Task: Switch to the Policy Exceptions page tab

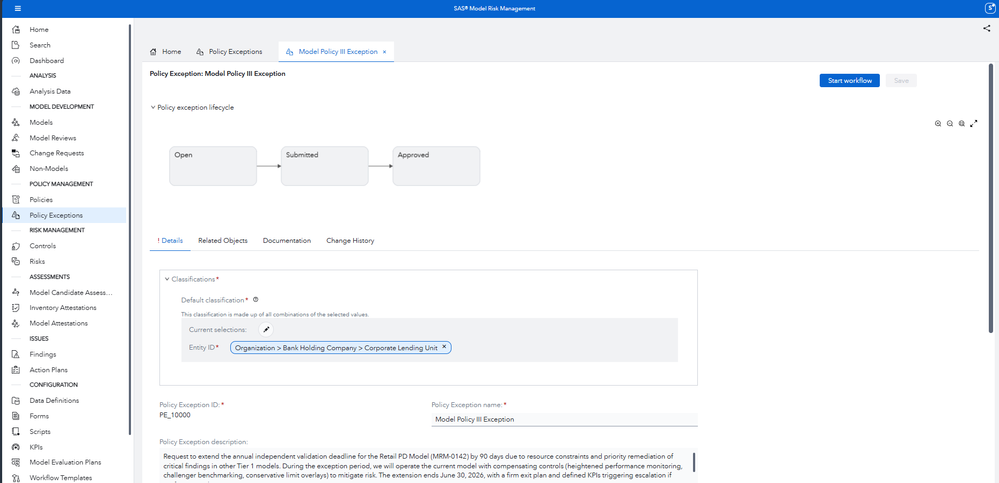Action: [x=229, y=52]
